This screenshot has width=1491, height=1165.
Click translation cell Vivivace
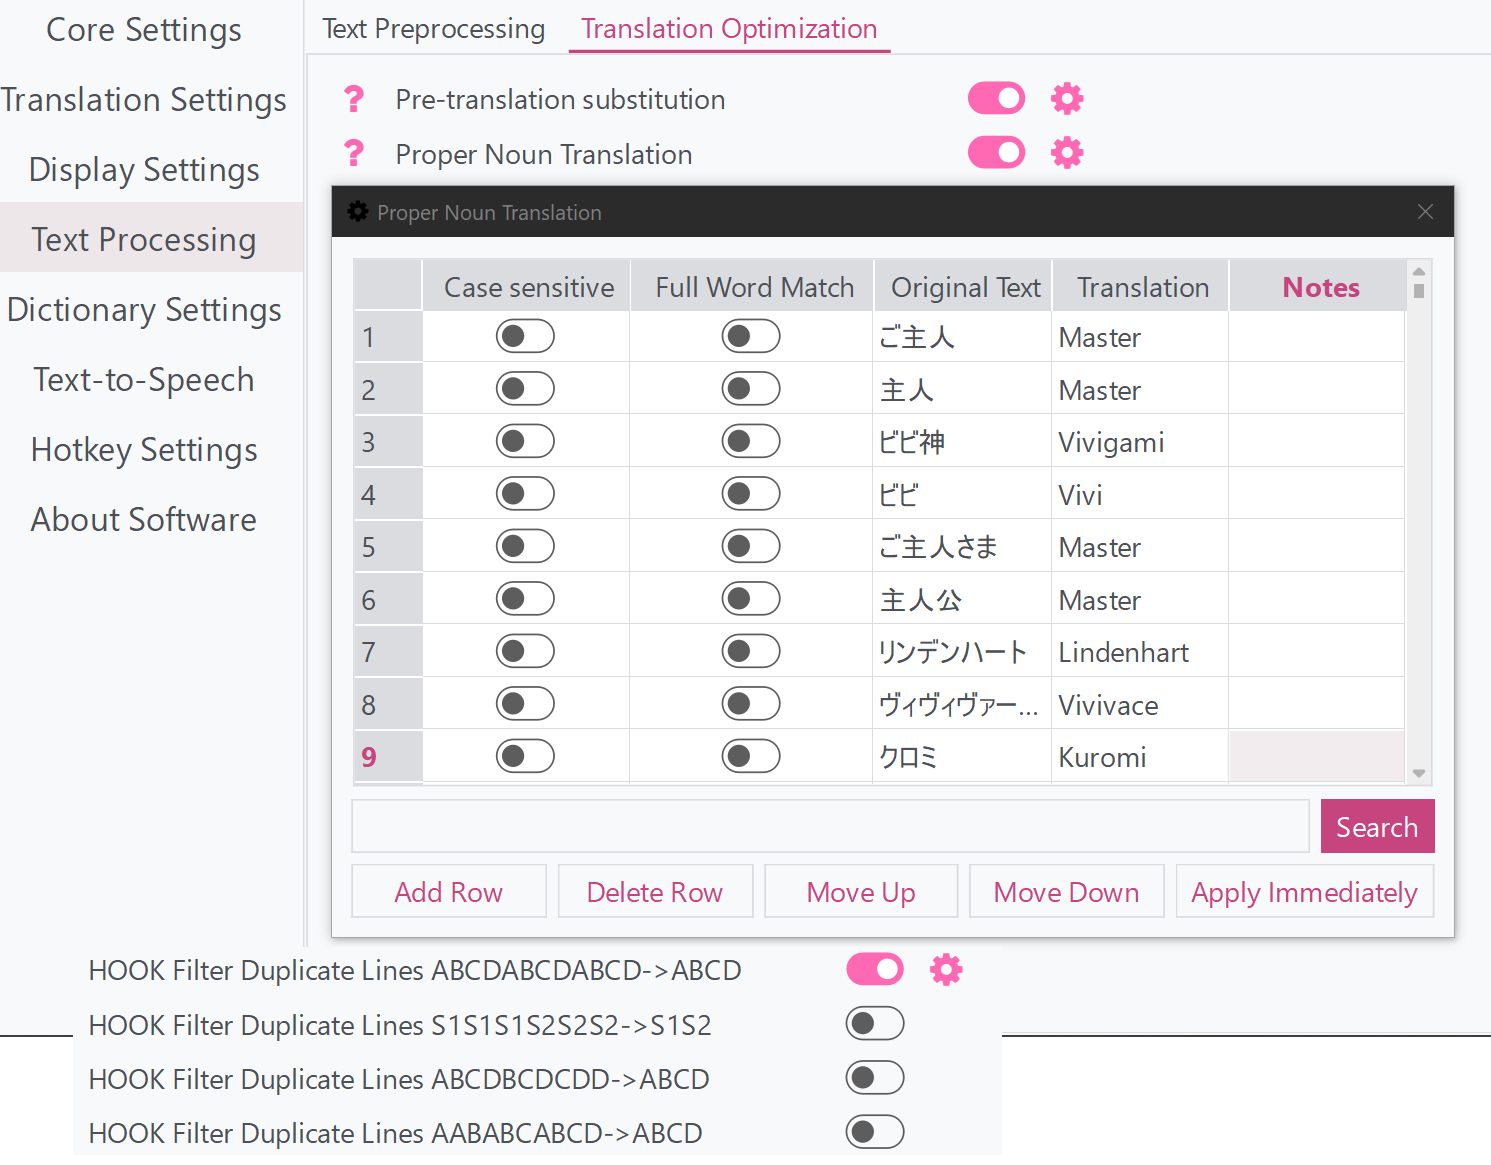[1140, 704]
